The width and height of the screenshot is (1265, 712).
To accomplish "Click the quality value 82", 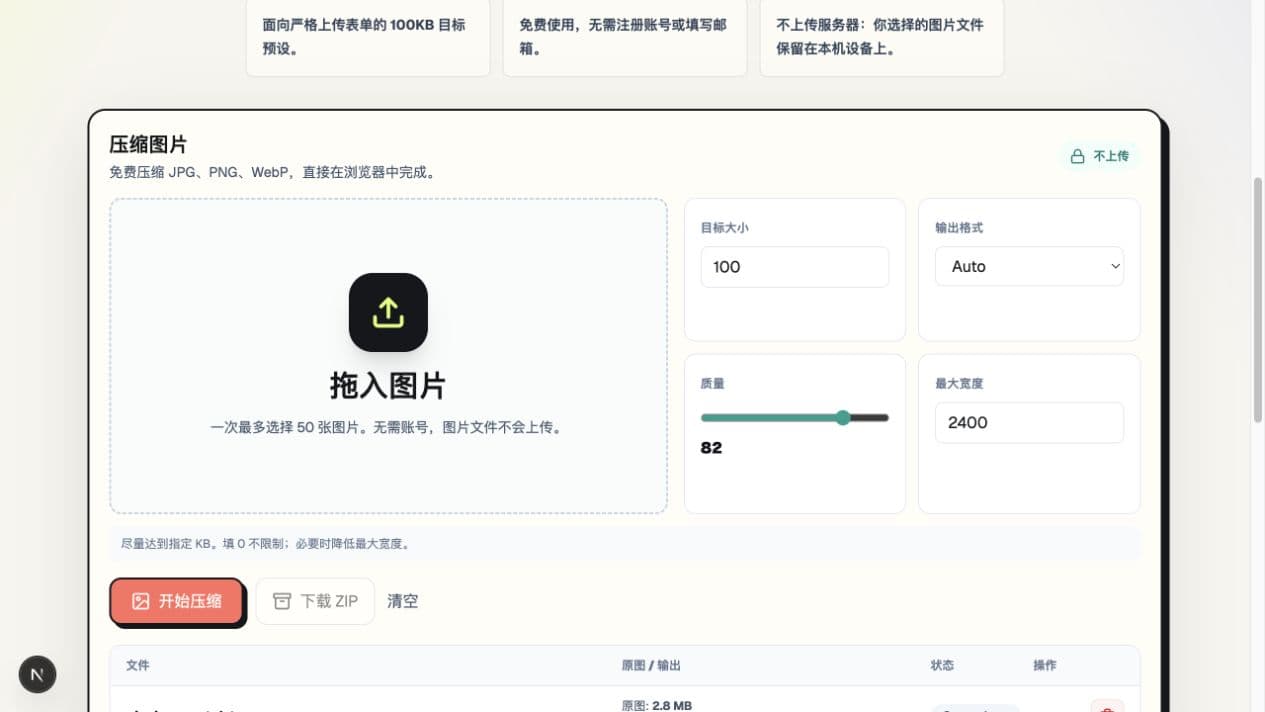I will click(x=711, y=448).
